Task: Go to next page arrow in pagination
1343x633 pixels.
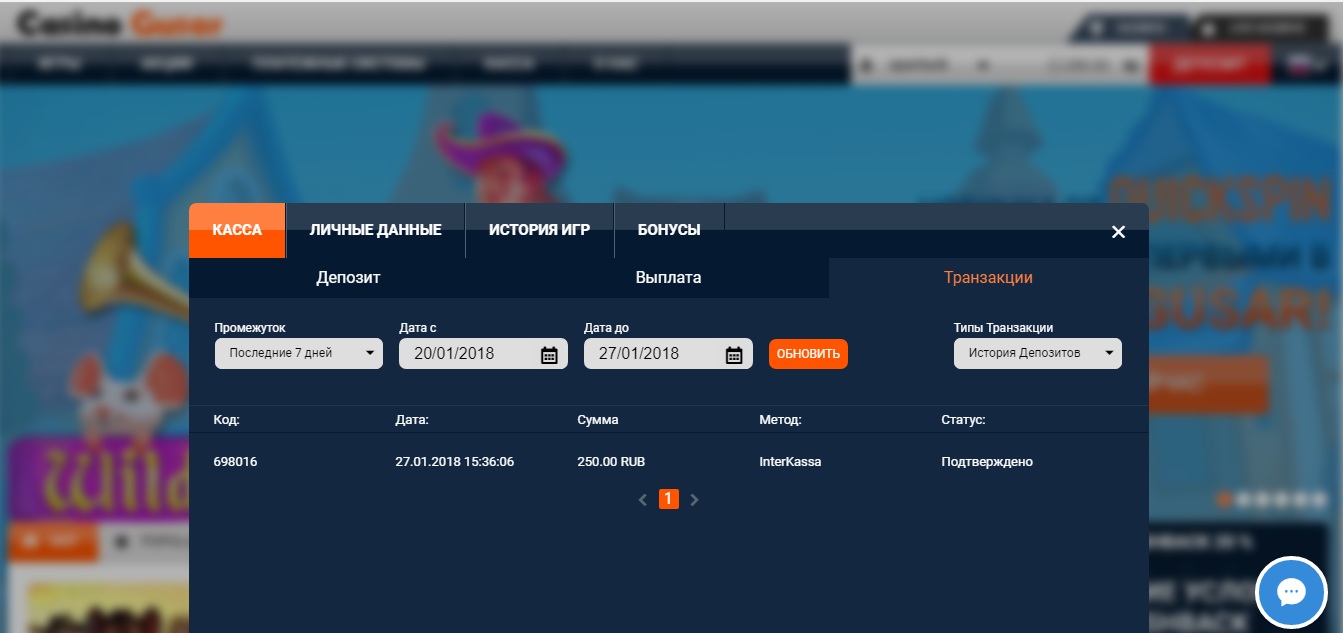Action: pos(695,499)
